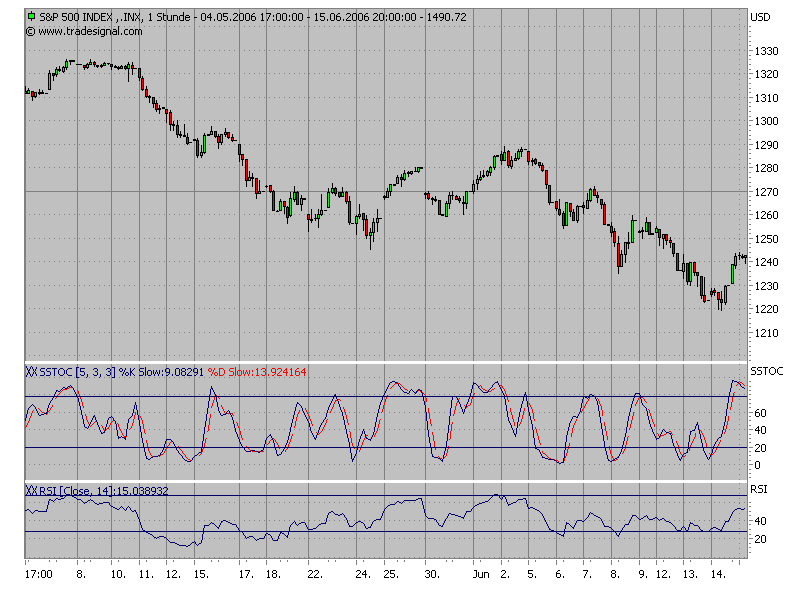Click the 13. date axis label
Viewport: 806px width, 591px height.
[x=690, y=574]
